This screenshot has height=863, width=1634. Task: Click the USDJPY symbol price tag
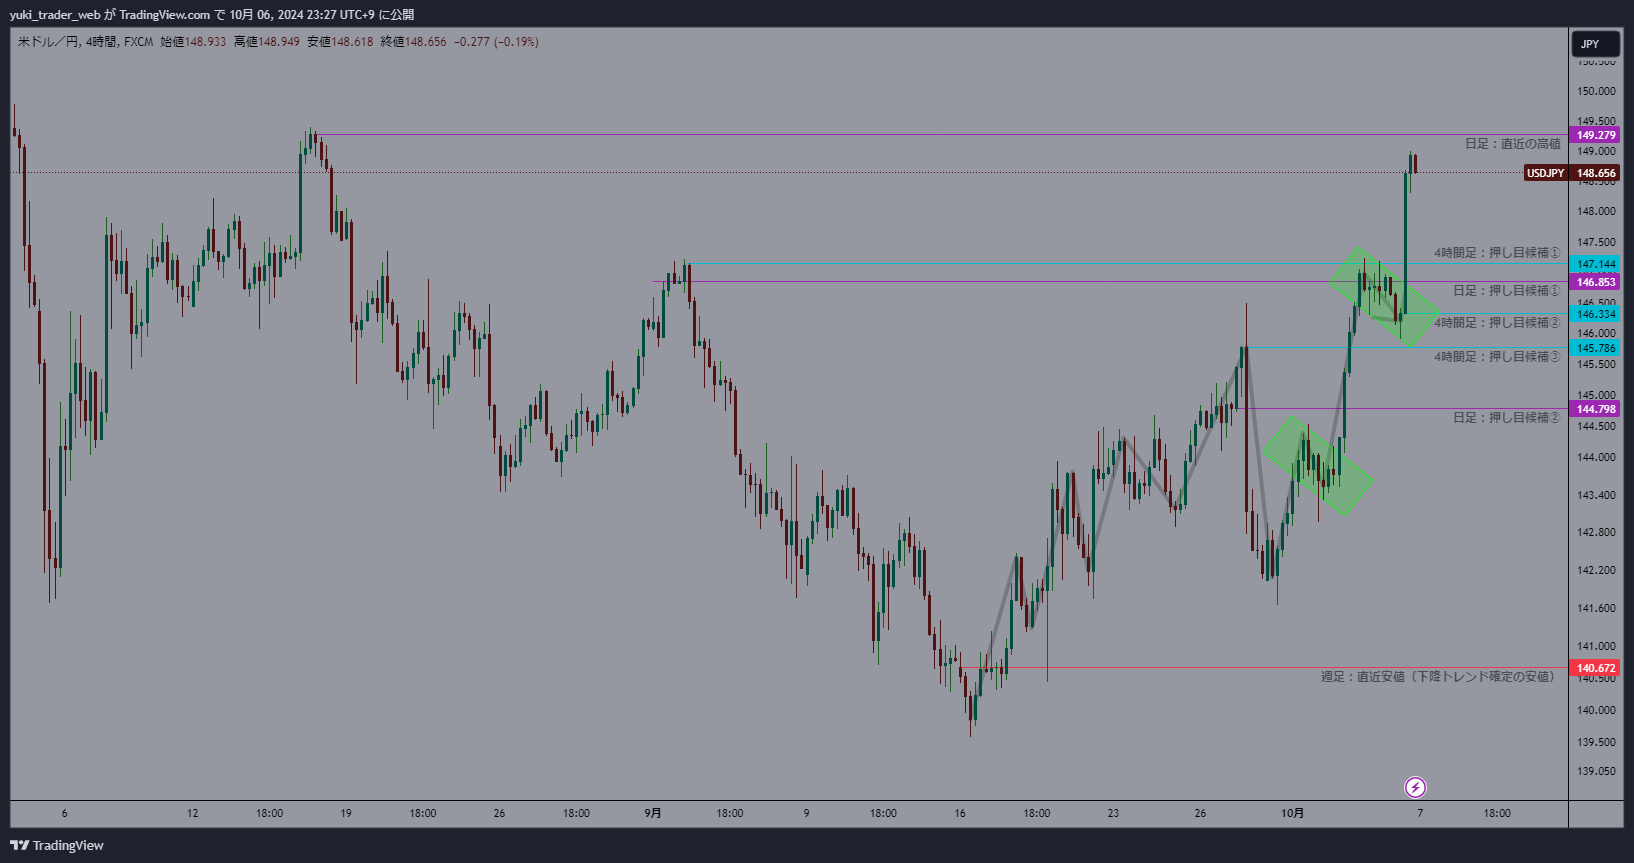click(1545, 173)
